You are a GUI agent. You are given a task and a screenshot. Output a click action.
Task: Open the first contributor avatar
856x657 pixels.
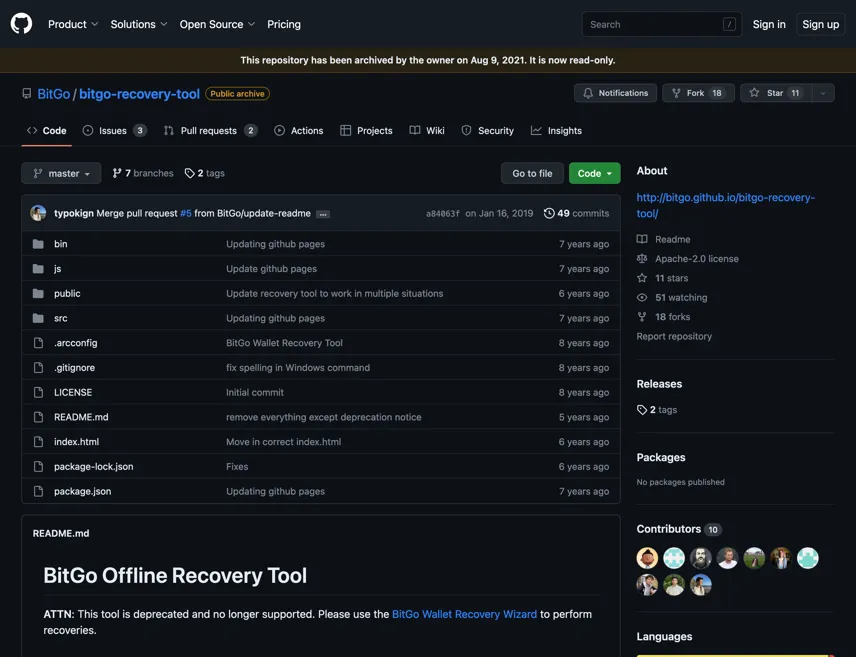(x=647, y=558)
